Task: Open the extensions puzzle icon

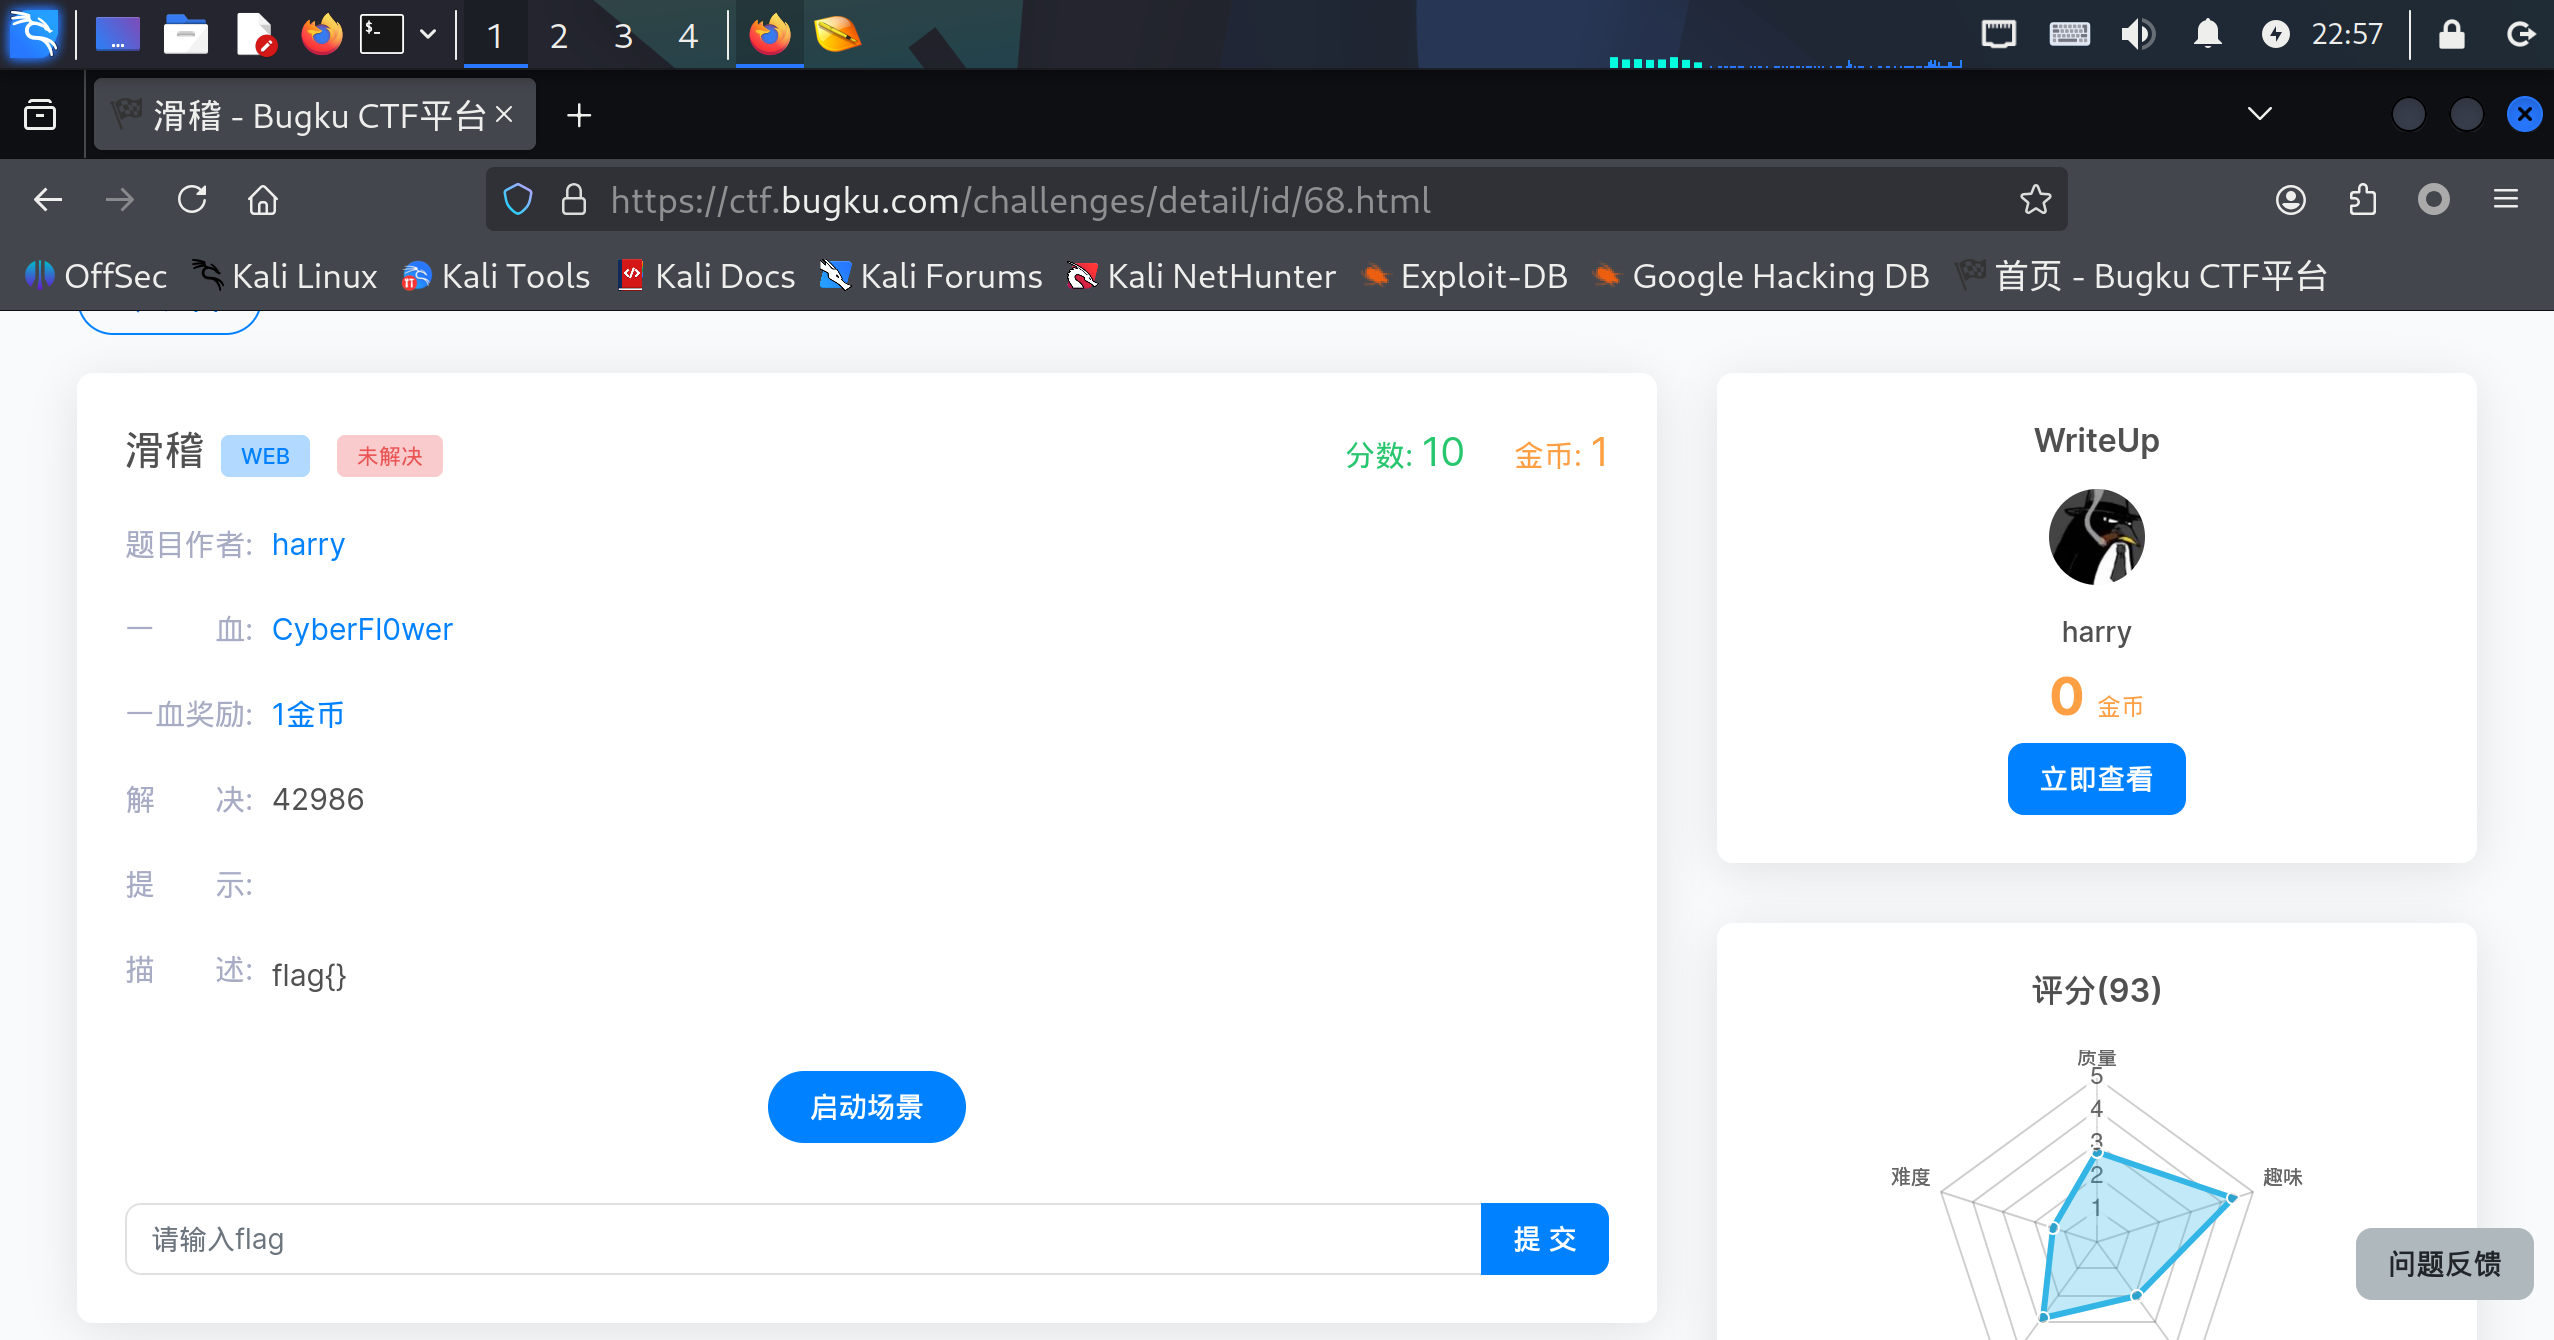Action: [2363, 200]
